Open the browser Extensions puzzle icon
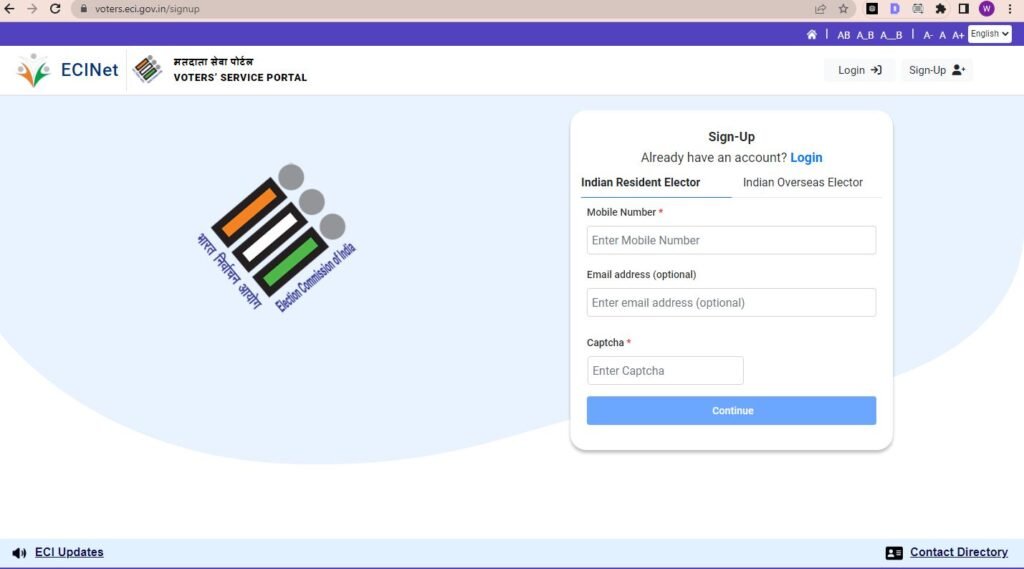The image size is (1024, 569). [940, 9]
